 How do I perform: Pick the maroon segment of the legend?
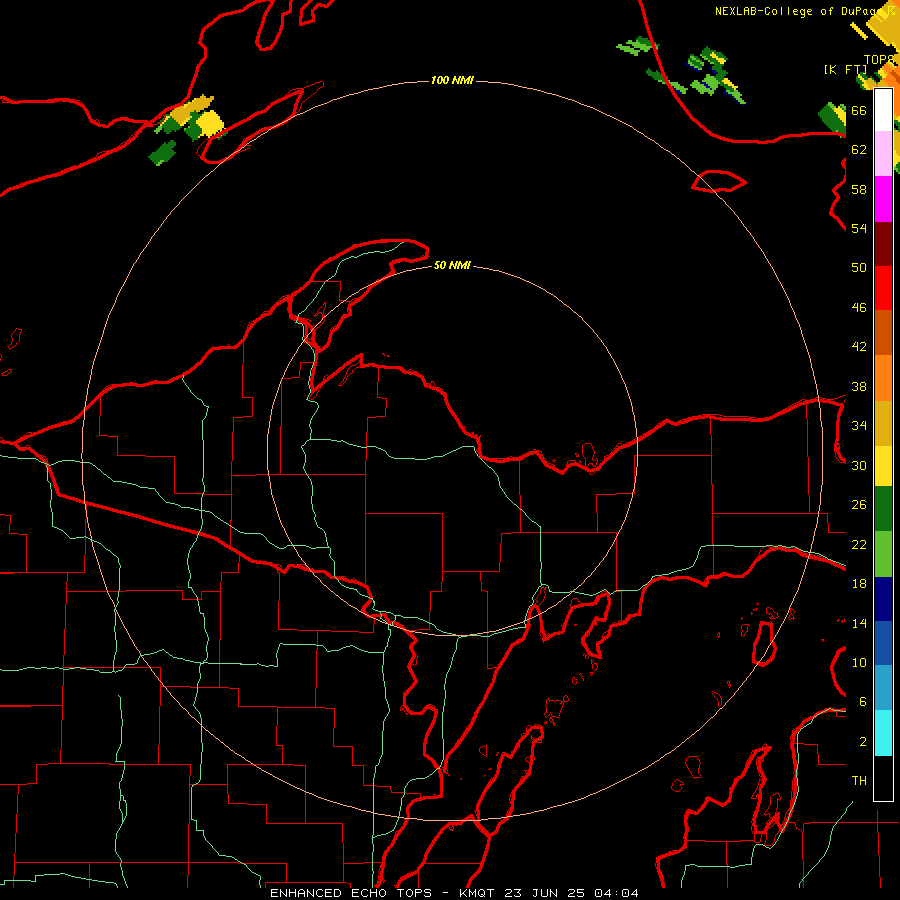coord(883,244)
